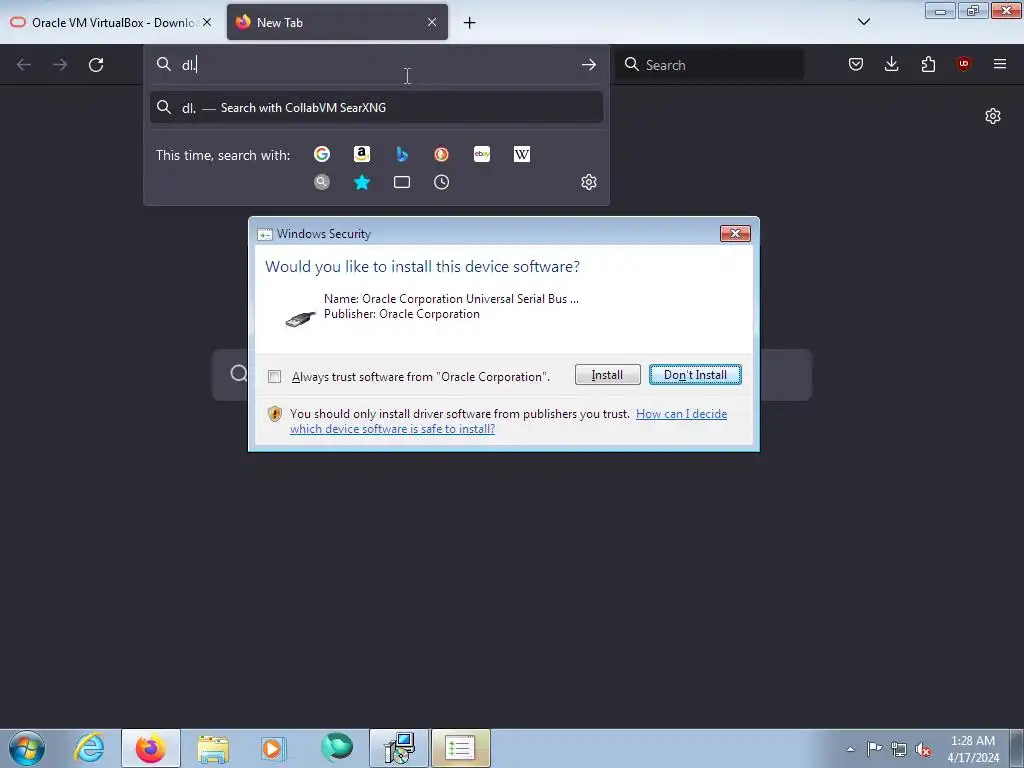The height and width of the screenshot is (768, 1024).
Task: Switch to the VirtualBox installer taskbar item
Action: point(399,748)
